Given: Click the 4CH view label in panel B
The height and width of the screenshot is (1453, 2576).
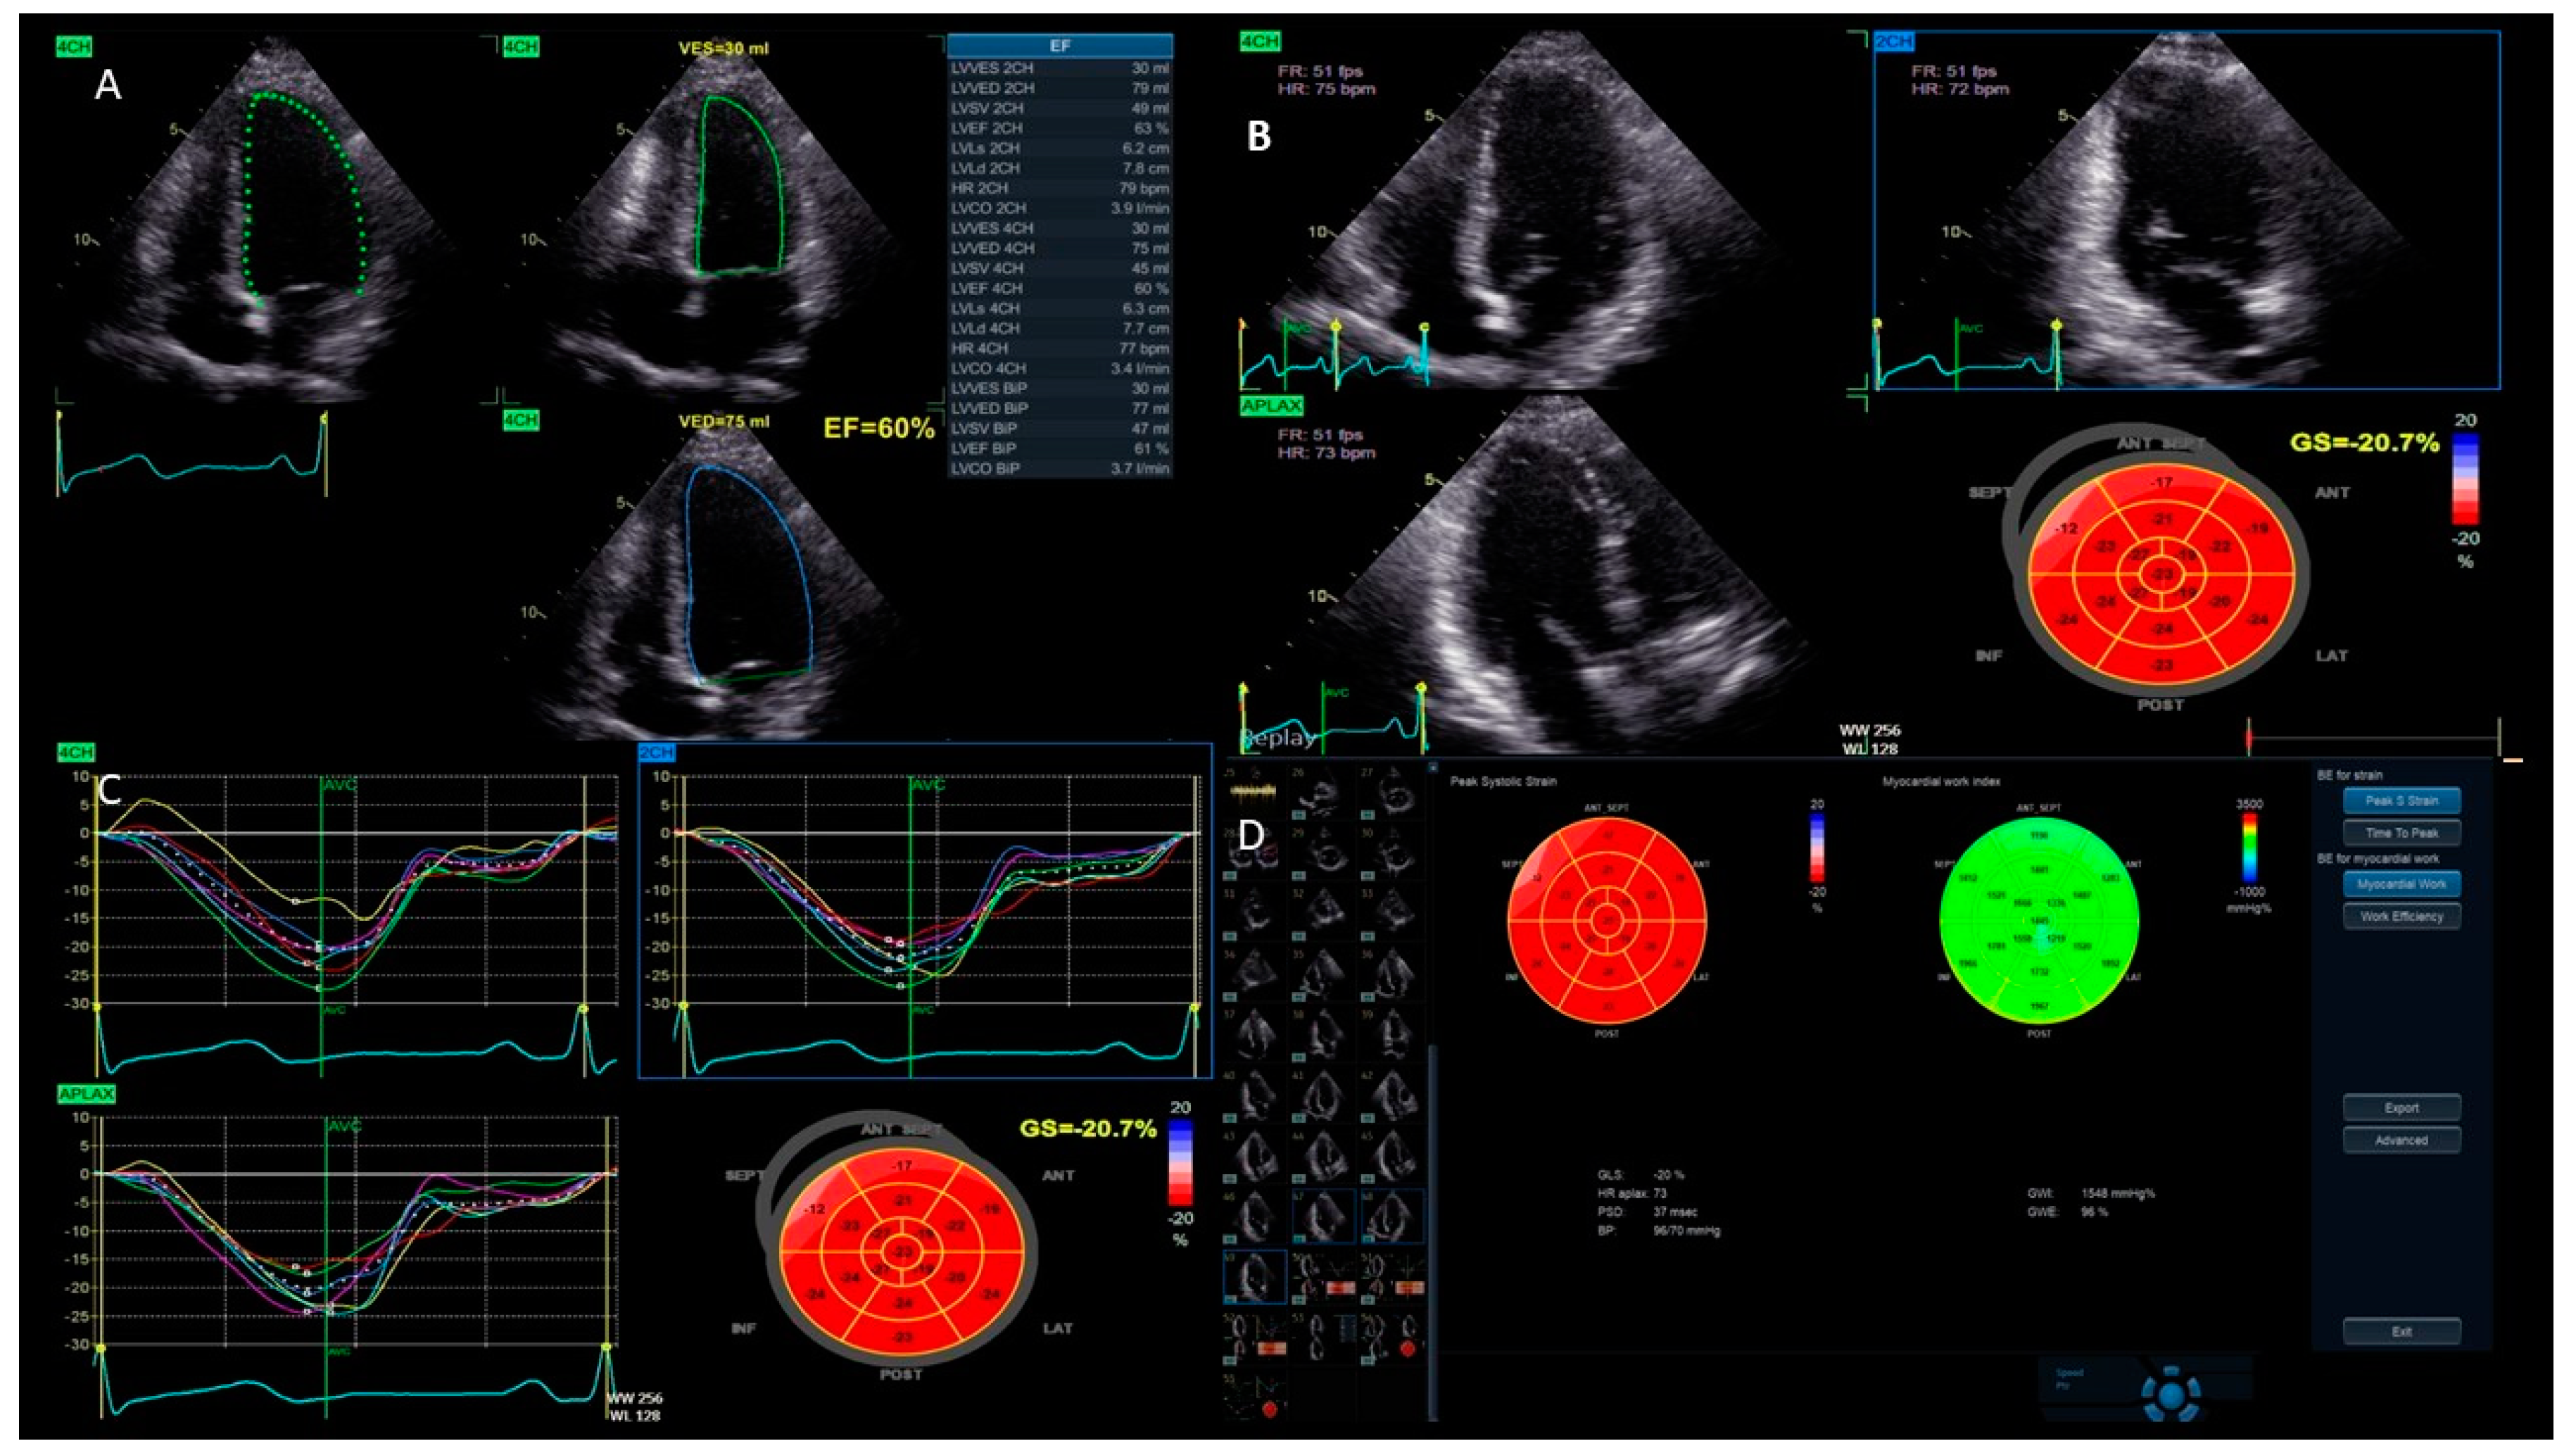Looking at the screenshot, I should coord(1260,42).
